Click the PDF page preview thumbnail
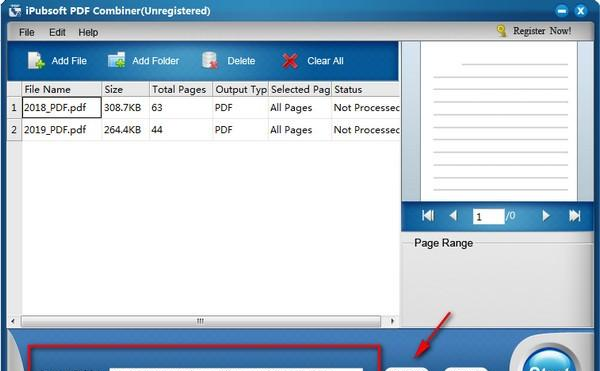600x371 pixels. tap(499, 121)
